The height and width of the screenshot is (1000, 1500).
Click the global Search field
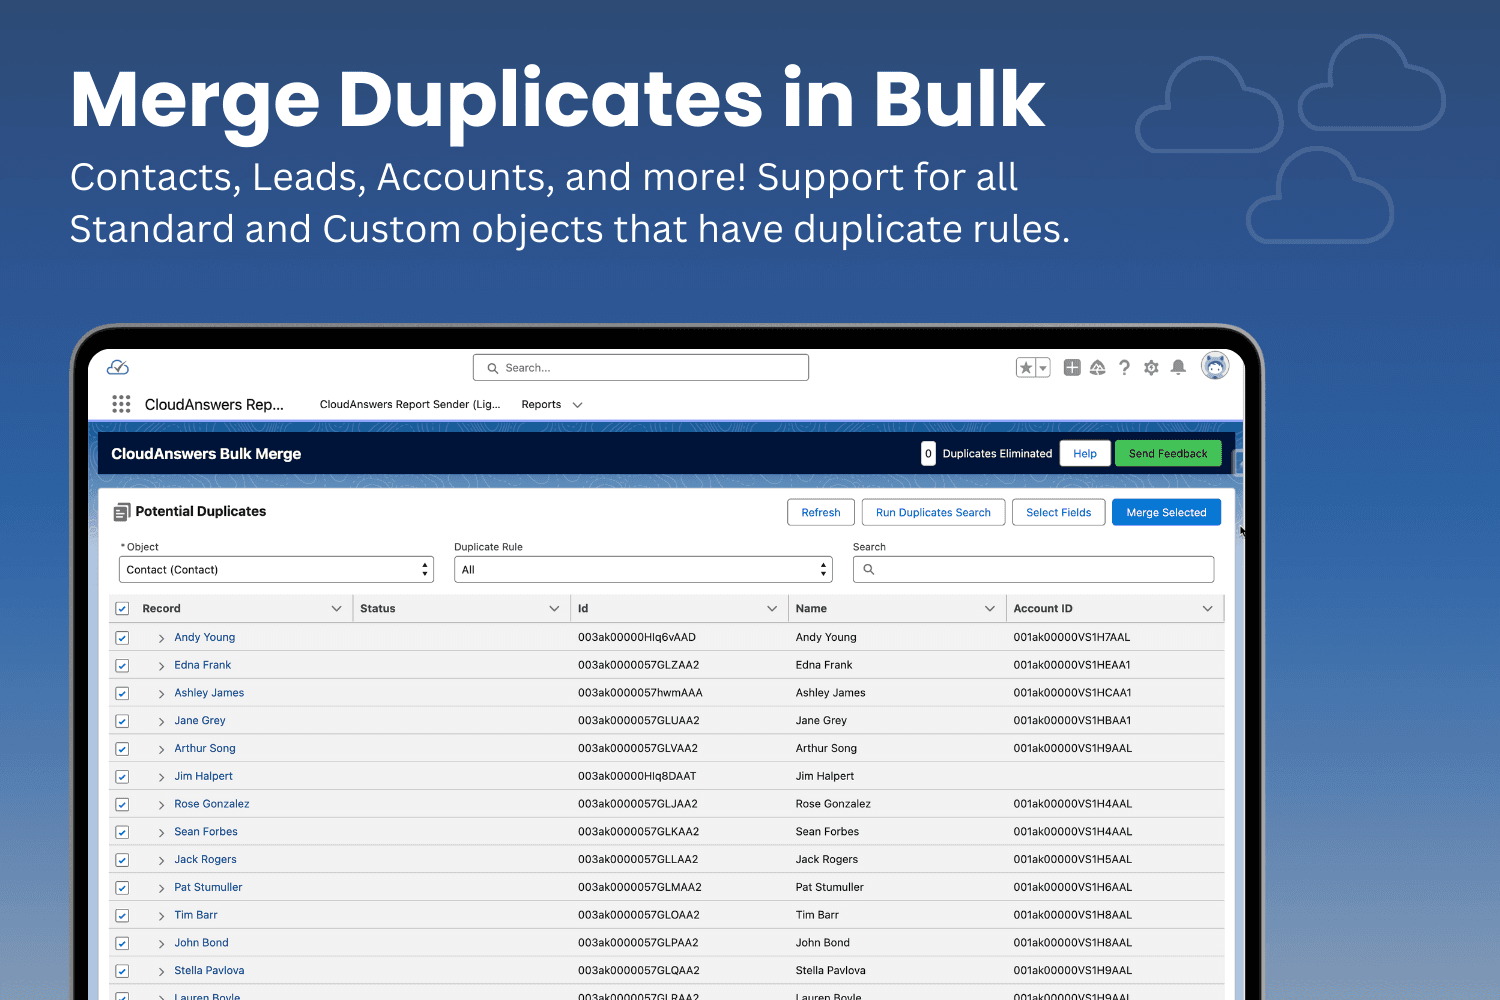coord(641,368)
